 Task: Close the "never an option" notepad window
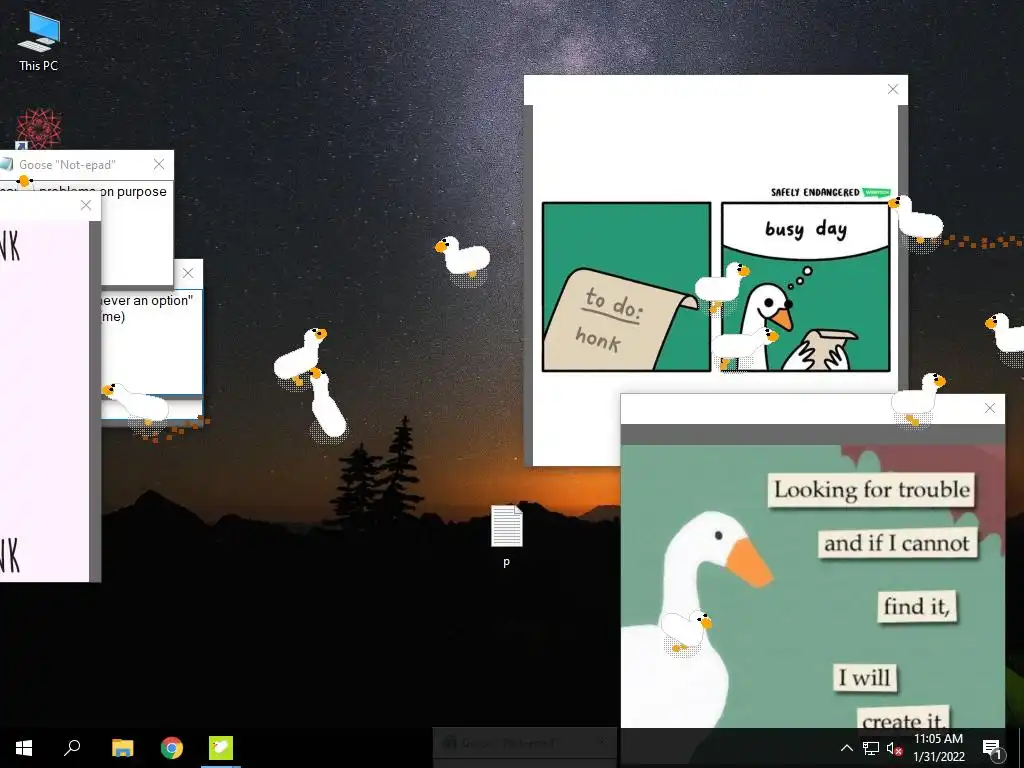[x=188, y=273]
